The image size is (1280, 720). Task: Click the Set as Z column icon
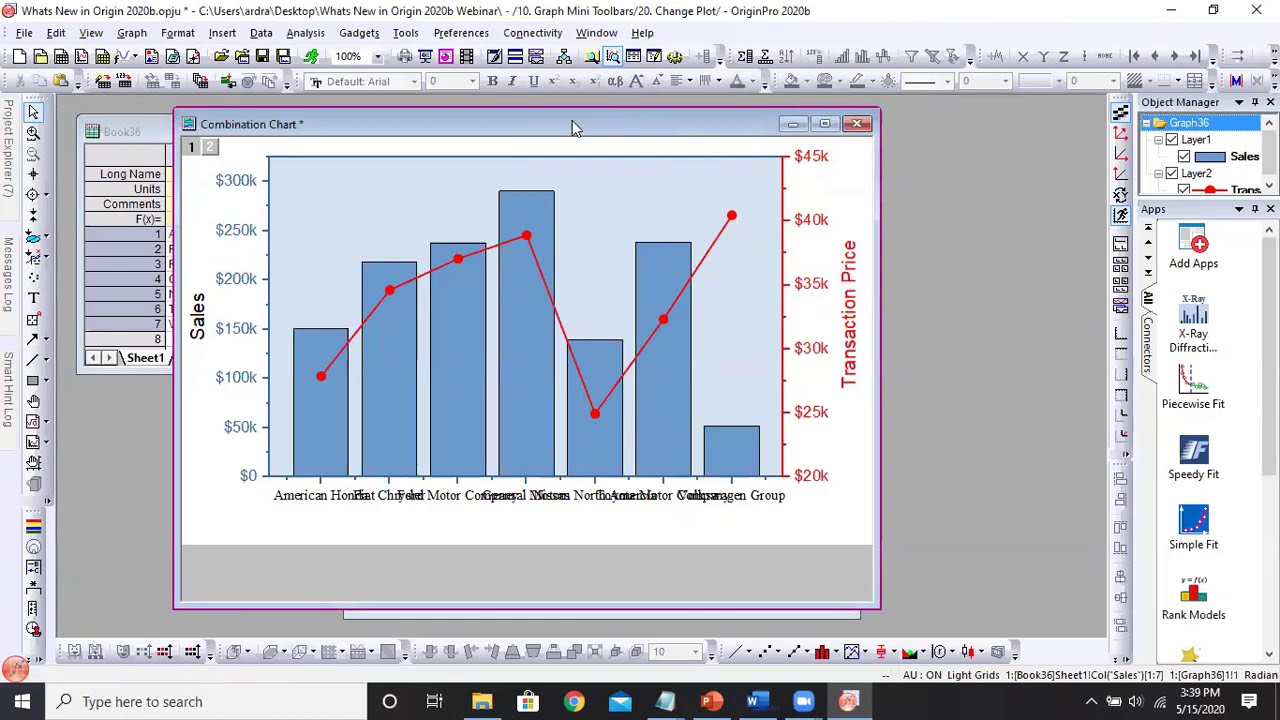[1064, 56]
